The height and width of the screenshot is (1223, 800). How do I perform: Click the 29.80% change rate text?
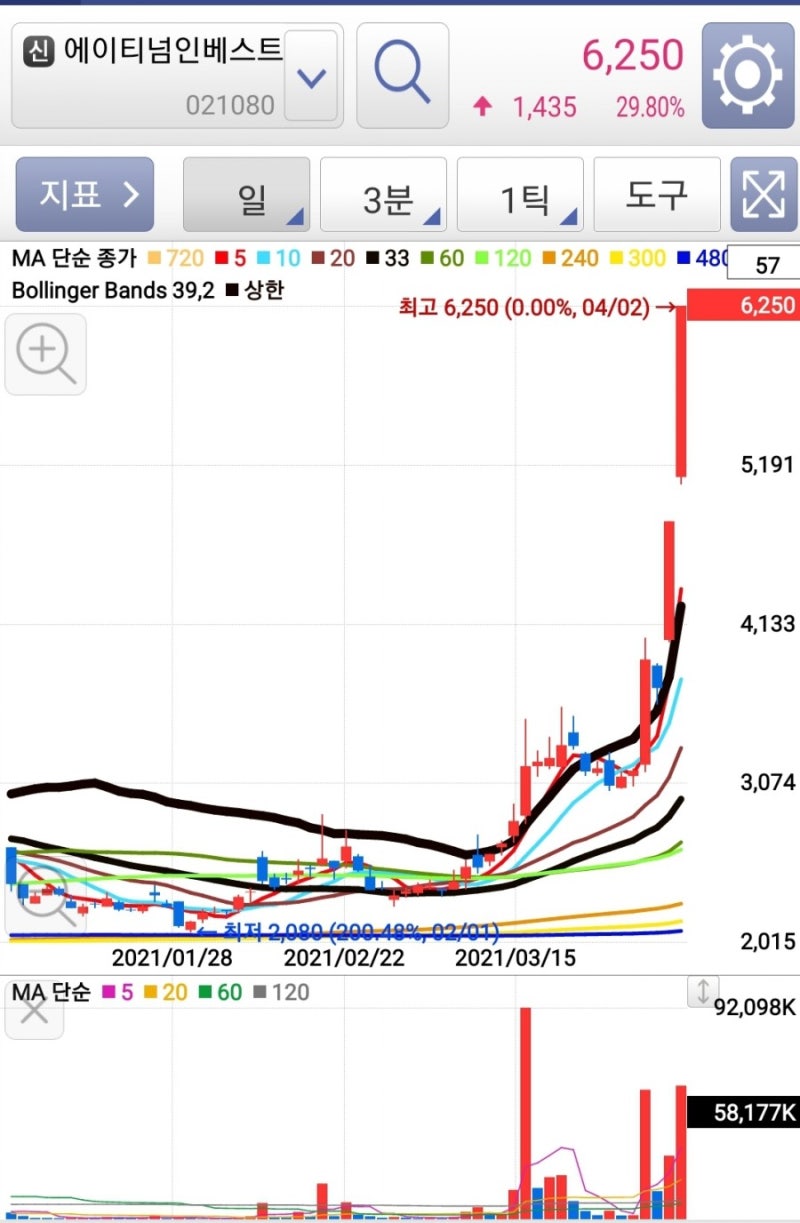pos(650,107)
